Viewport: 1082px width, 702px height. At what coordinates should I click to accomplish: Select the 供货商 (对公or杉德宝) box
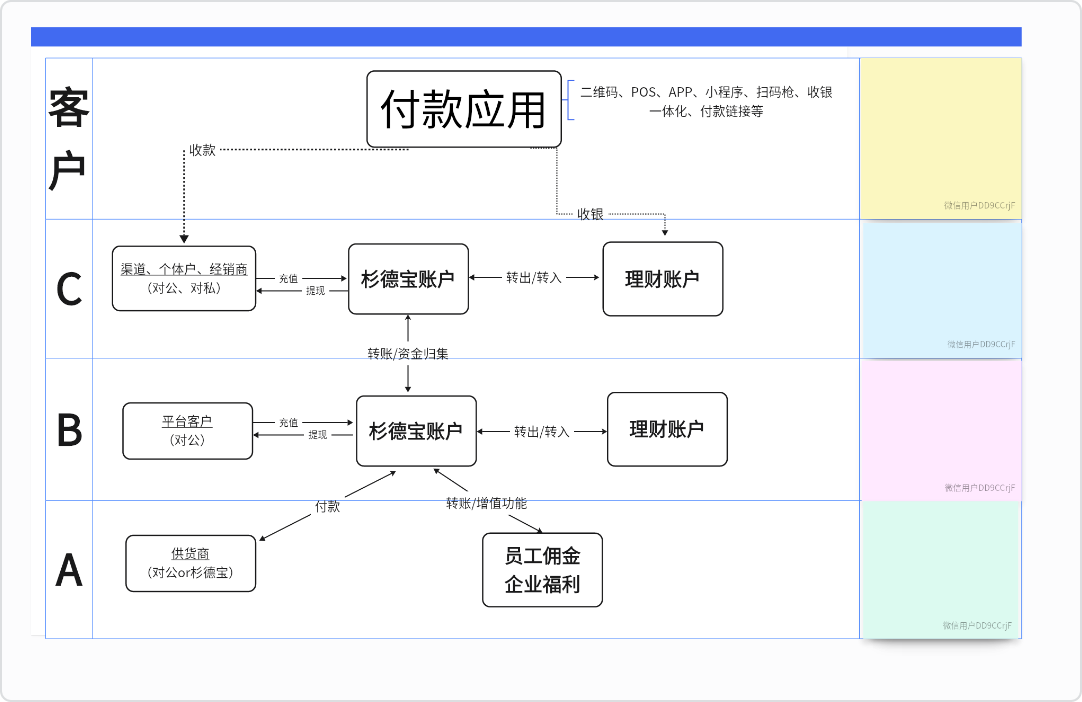(x=190, y=563)
